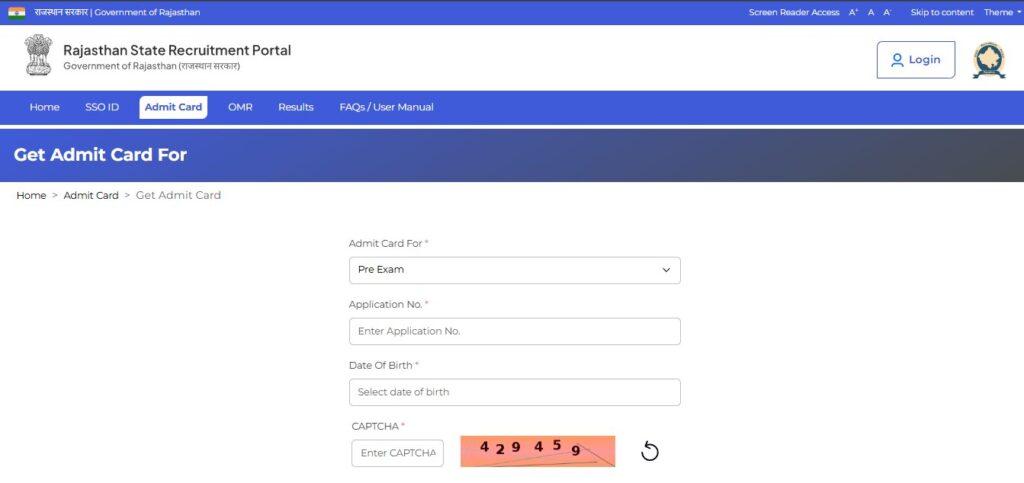Reset font size with normal A

871,12
